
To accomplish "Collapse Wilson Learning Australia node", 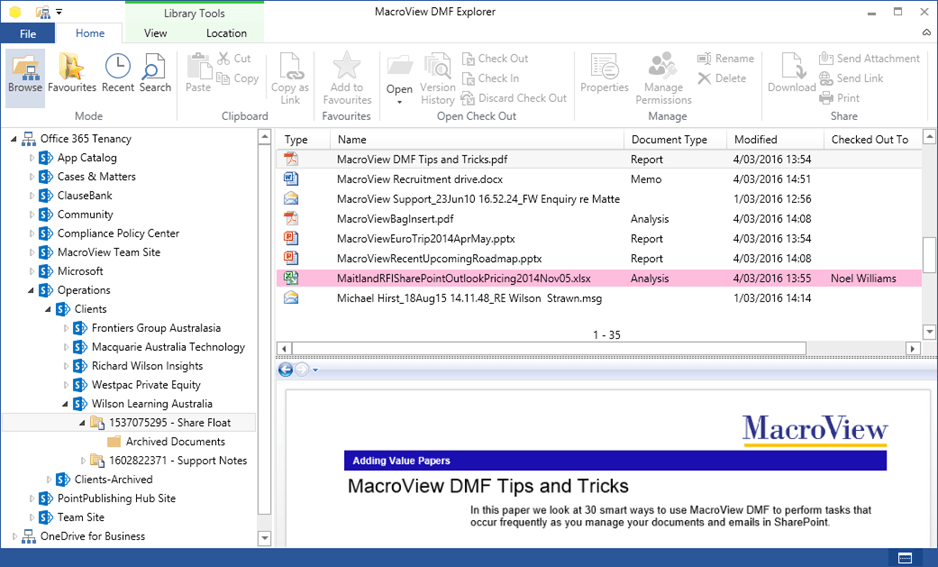I will 65,404.
